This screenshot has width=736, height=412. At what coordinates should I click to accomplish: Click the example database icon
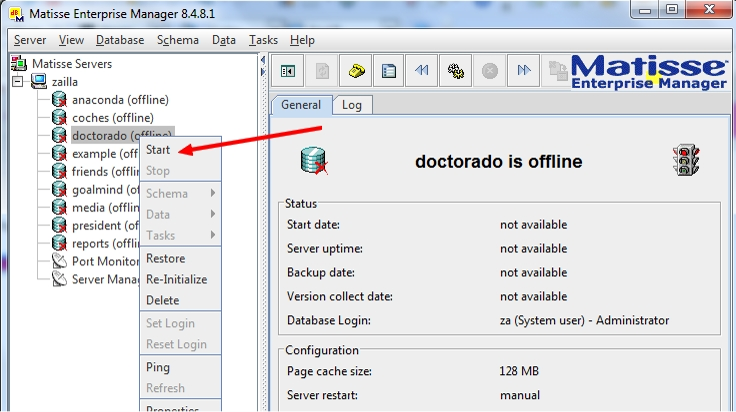pyautogui.click(x=59, y=153)
